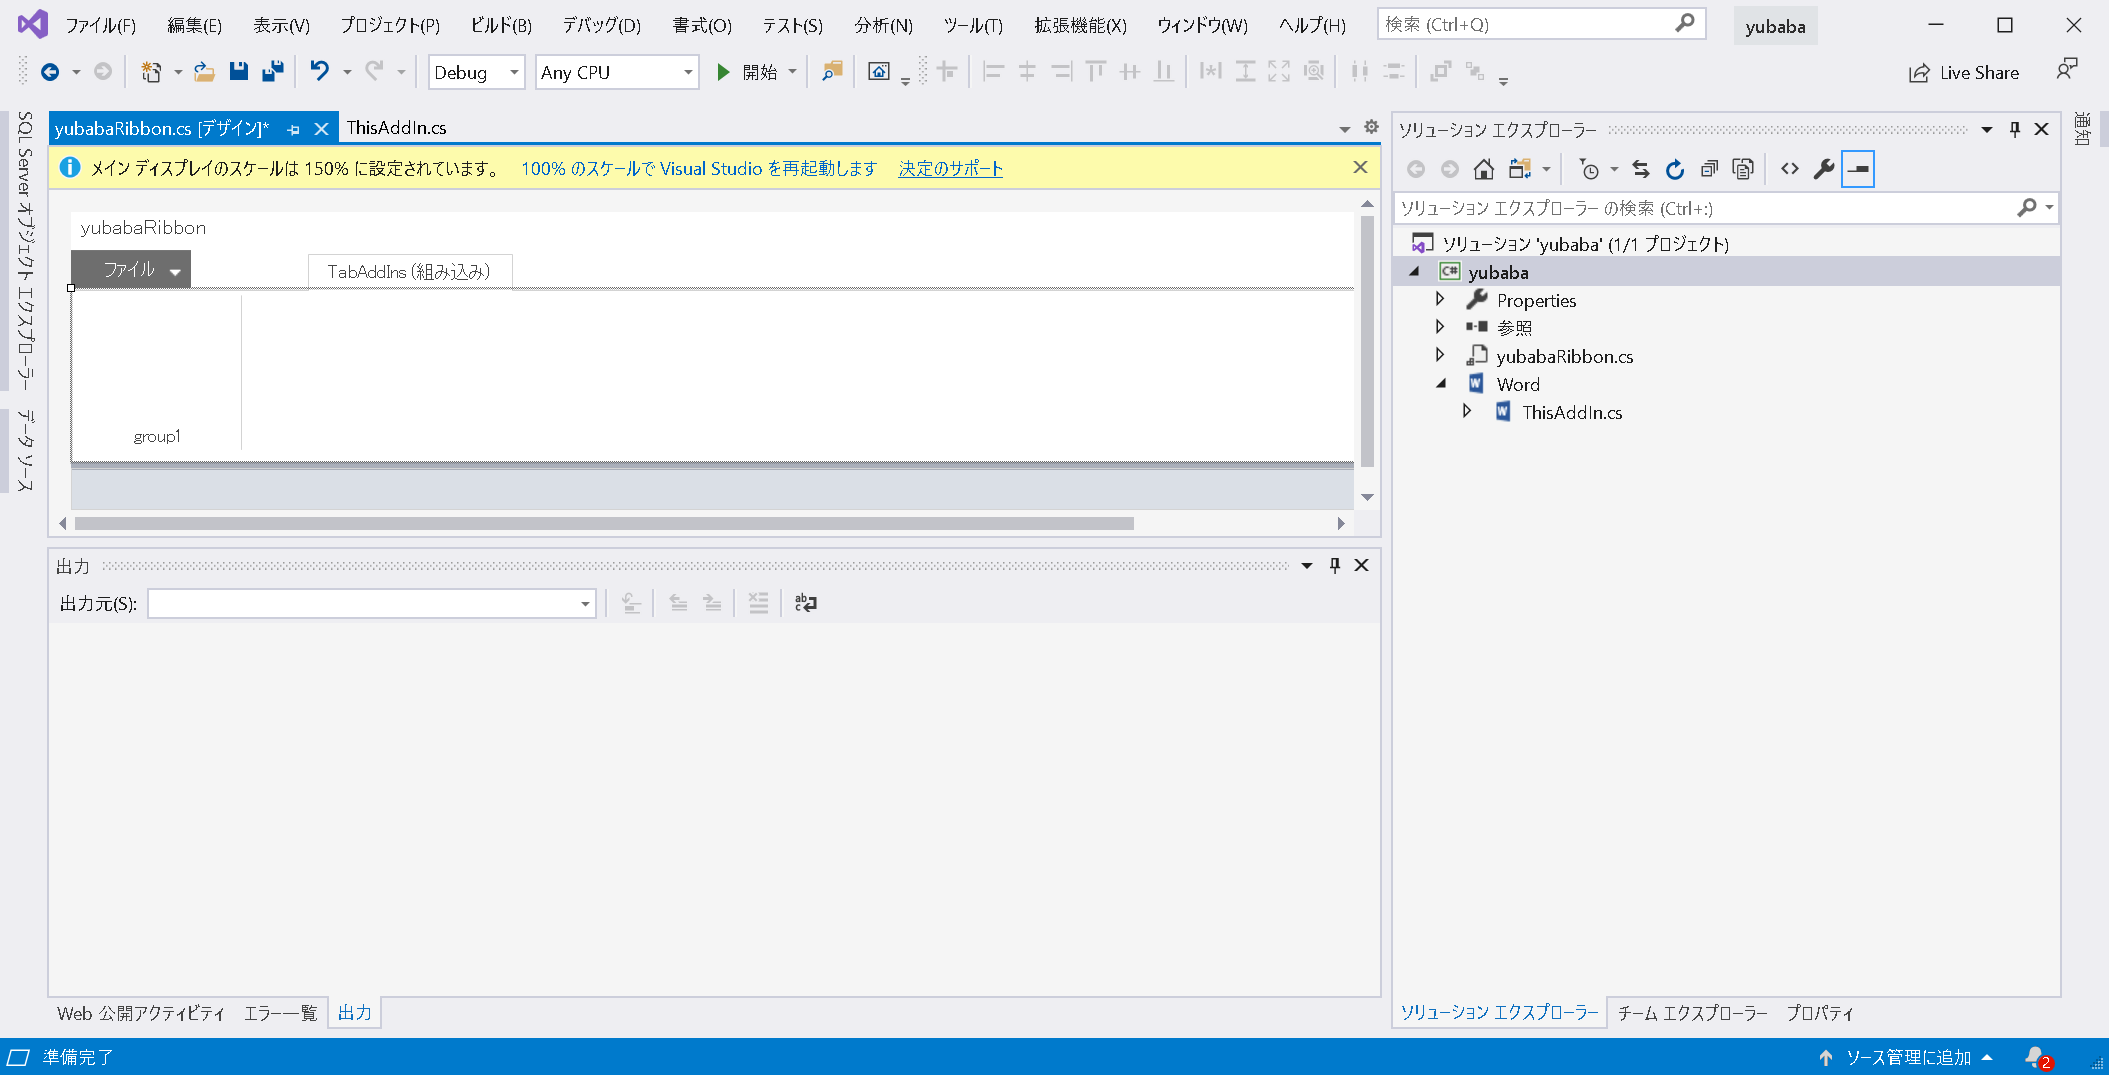Viewport: 2109px width, 1075px height.
Task: Toggle Preview Selected Items in Solution Explorer
Action: (1858, 169)
